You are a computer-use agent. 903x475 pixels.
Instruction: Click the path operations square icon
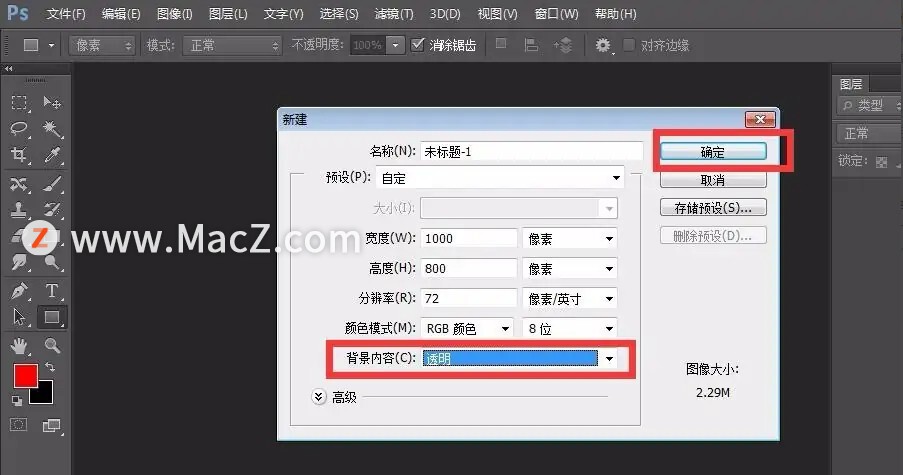pyautogui.click(x=501, y=44)
